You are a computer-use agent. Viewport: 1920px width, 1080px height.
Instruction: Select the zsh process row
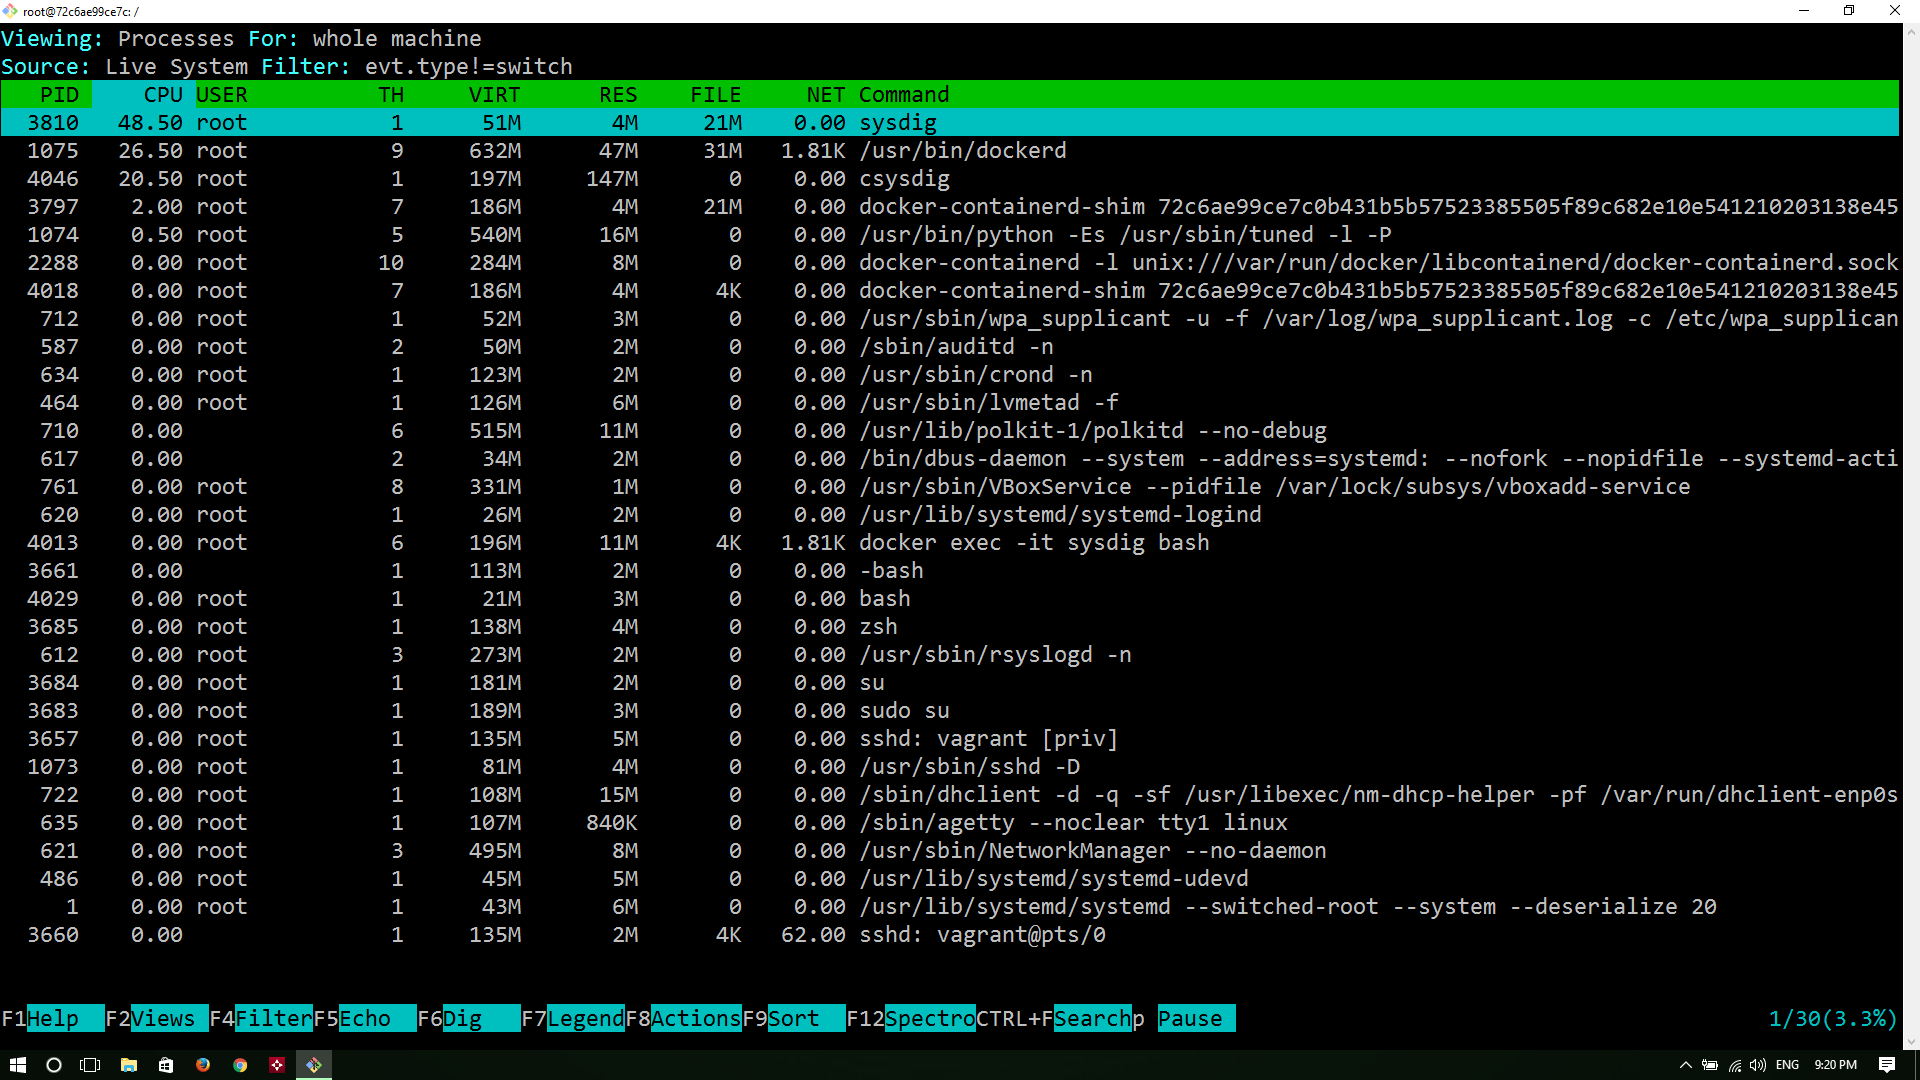[x=950, y=626]
